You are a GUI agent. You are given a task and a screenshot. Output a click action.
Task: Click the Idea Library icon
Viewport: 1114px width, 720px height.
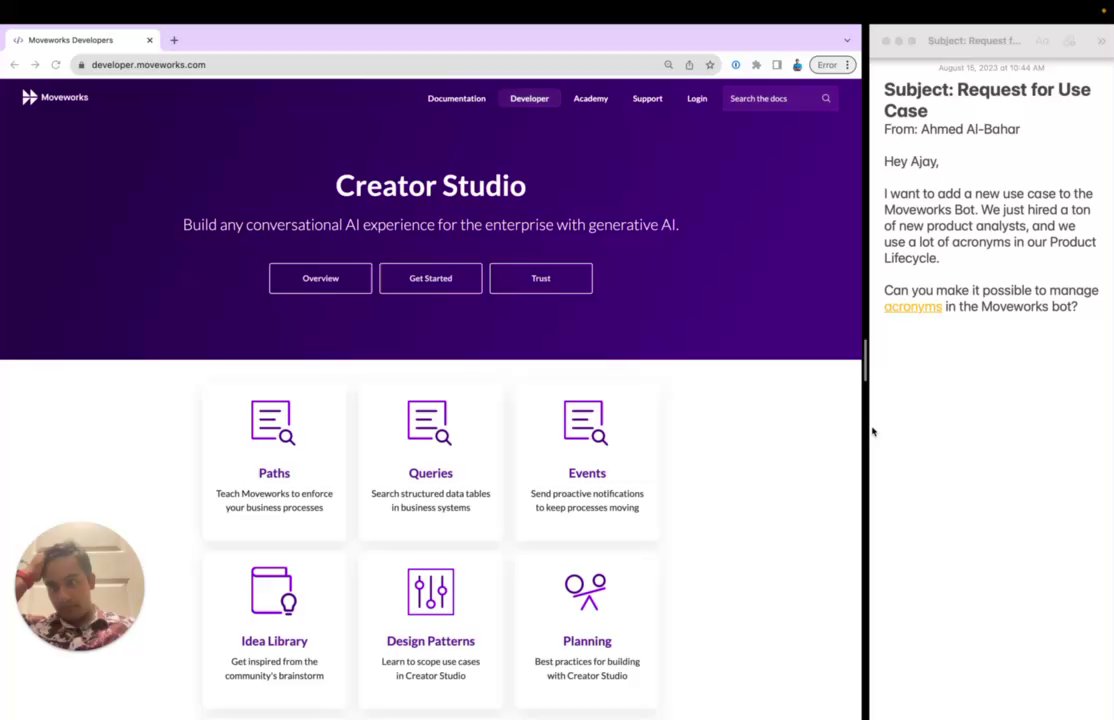pyautogui.click(x=274, y=591)
